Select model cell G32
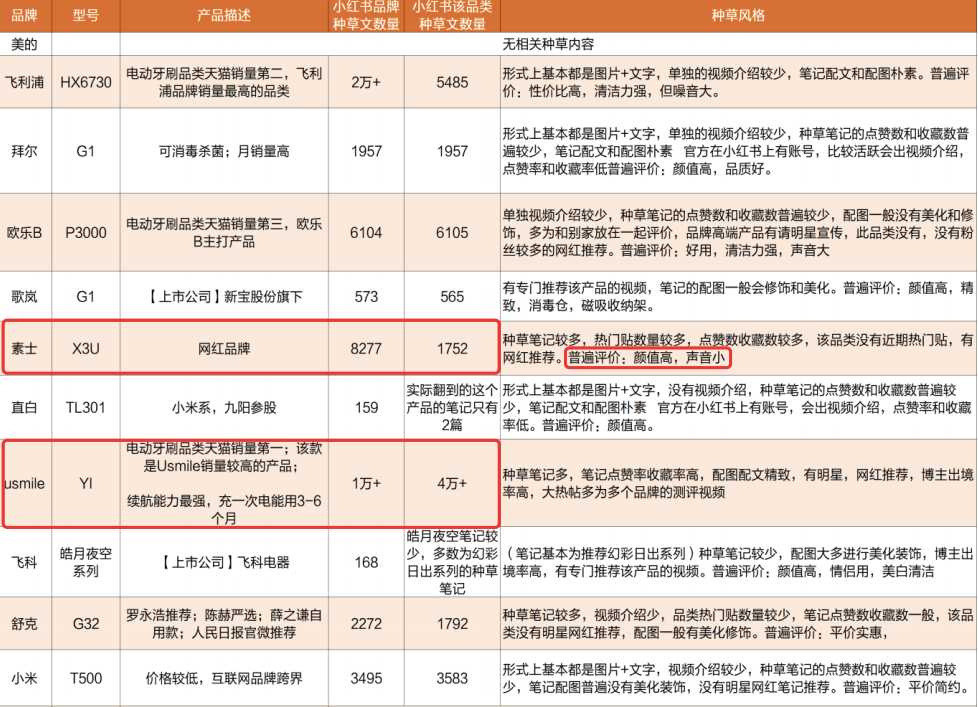This screenshot has height=707, width=978. point(86,623)
